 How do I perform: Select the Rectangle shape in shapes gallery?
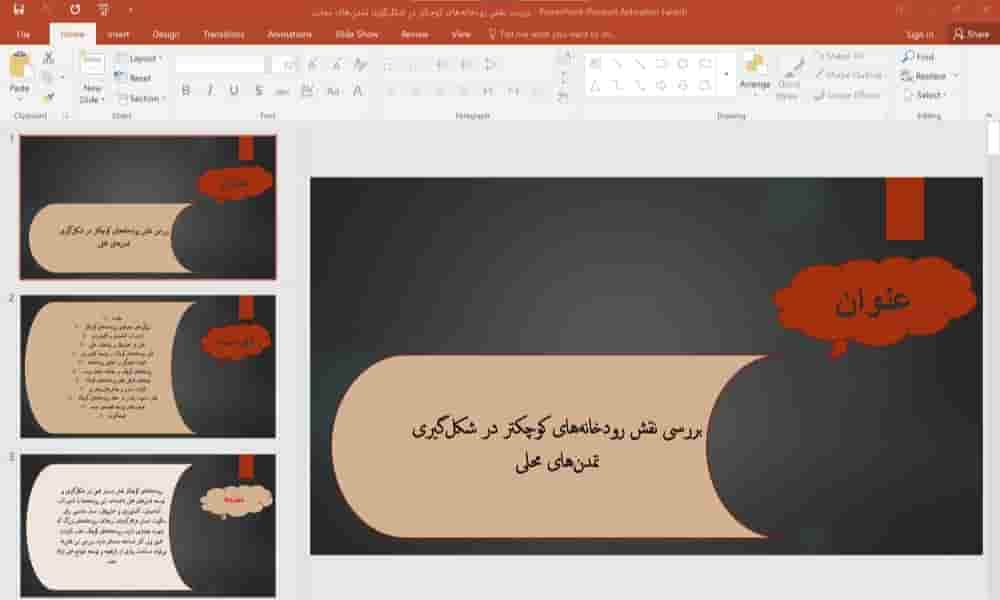[661, 64]
